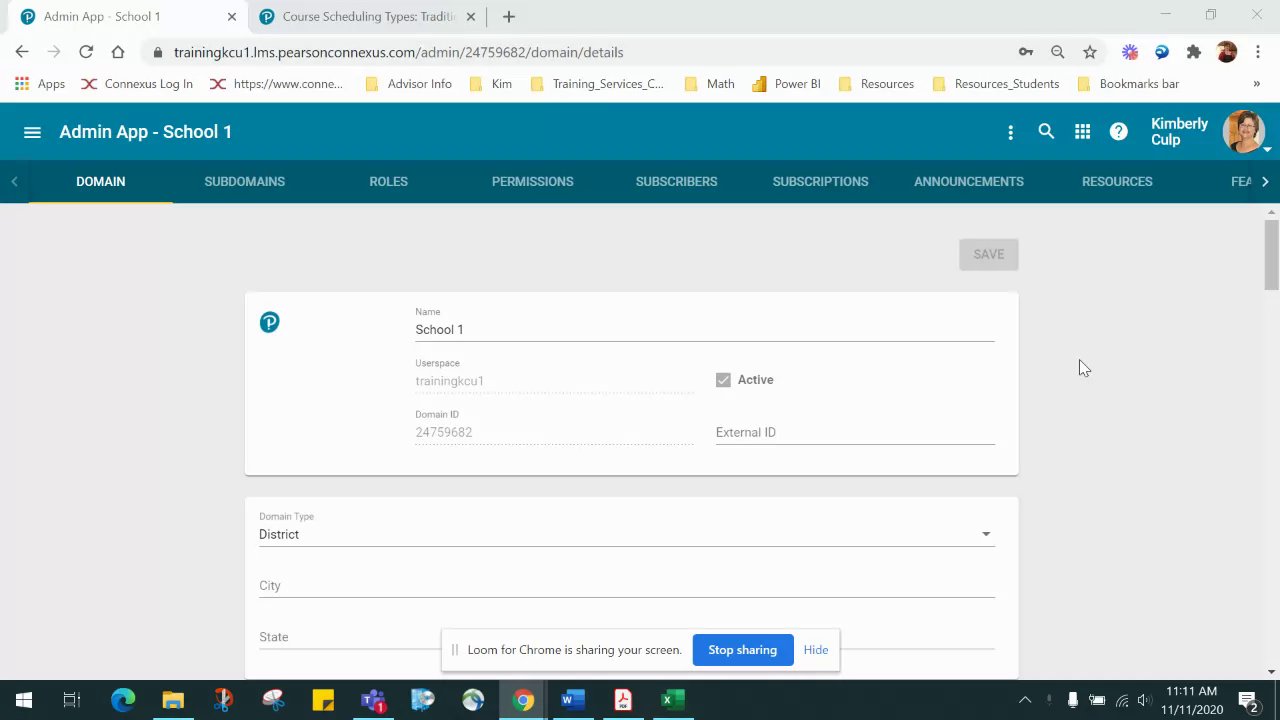Click Stop sharing button

pyautogui.click(x=742, y=650)
